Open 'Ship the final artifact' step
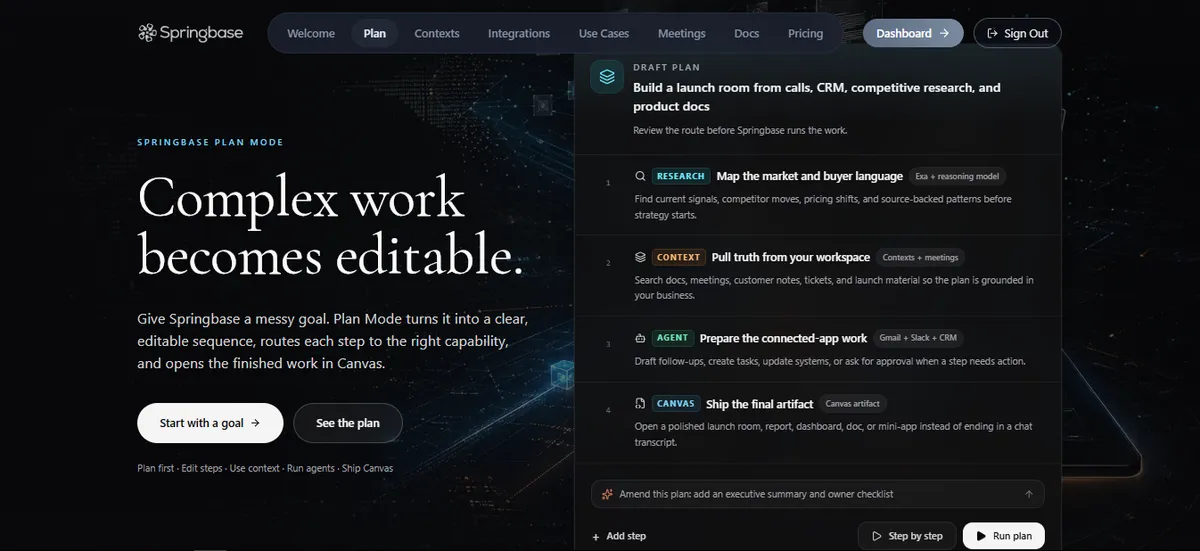1200x551 pixels. pos(760,404)
